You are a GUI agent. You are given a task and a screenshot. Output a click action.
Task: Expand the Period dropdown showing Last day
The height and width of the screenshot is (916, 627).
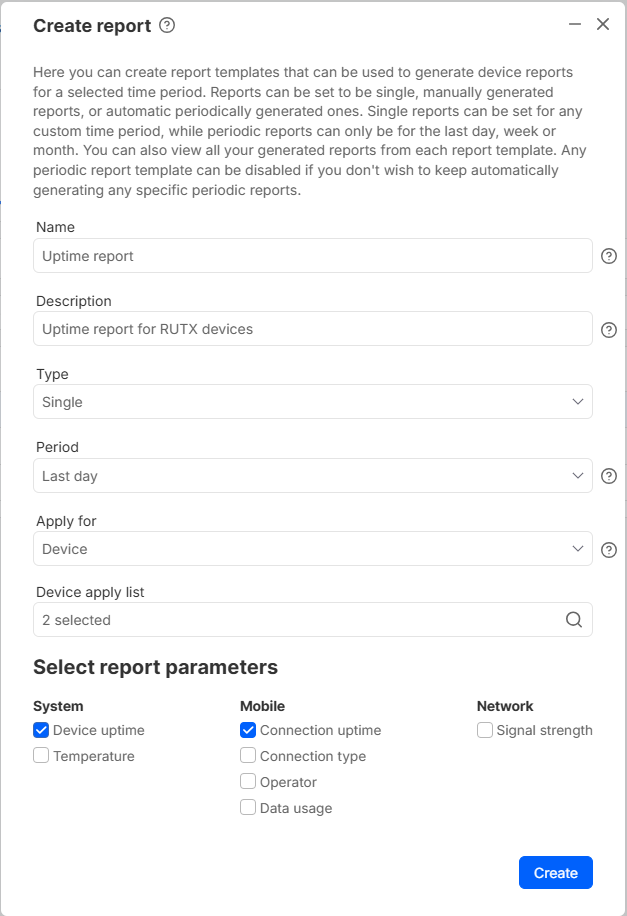click(x=312, y=476)
